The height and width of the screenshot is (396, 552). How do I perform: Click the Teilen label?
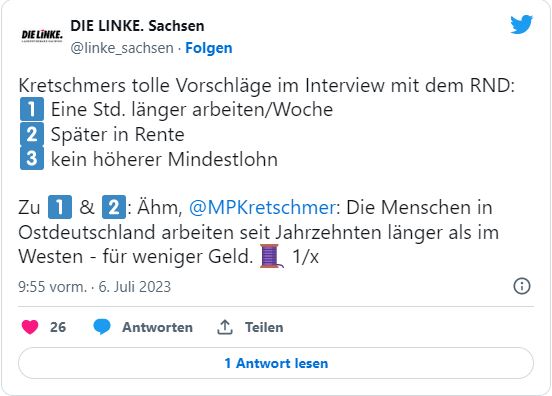pyautogui.click(x=264, y=327)
